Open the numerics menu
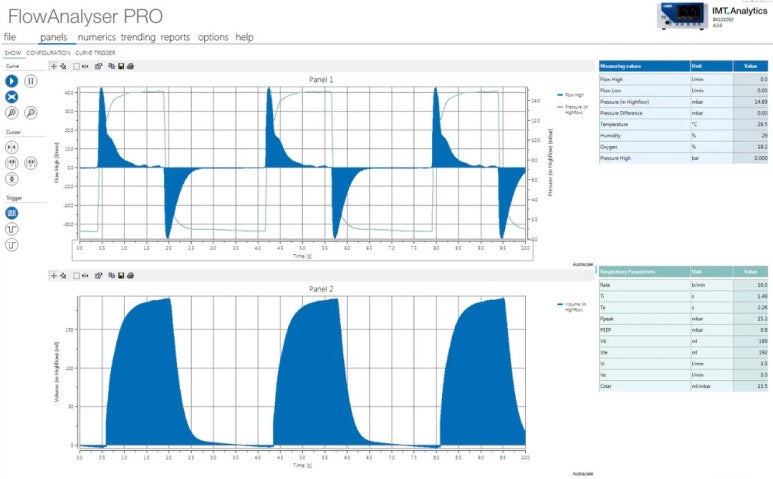Screen dimensions: 773x479 [97, 37]
